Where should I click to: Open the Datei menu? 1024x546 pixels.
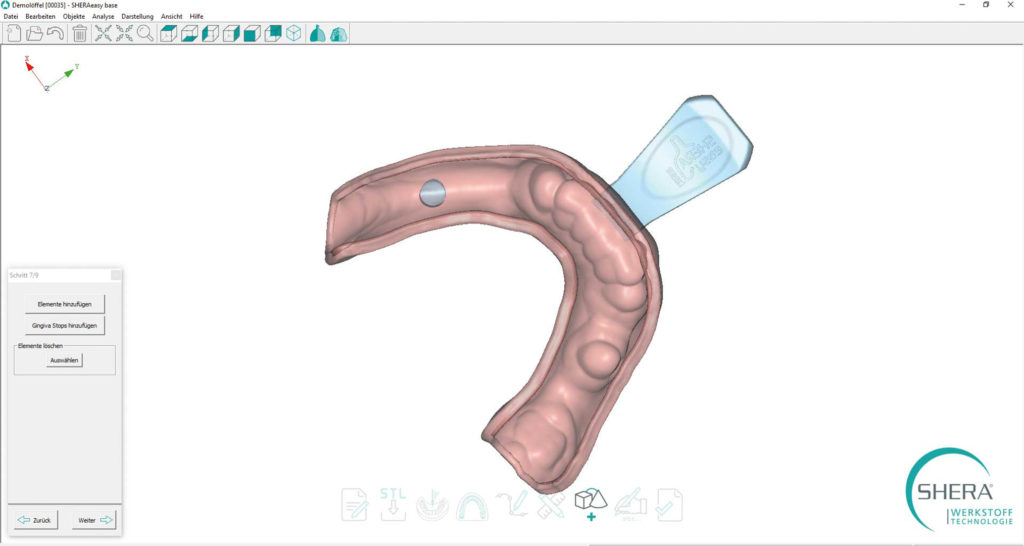[11, 16]
